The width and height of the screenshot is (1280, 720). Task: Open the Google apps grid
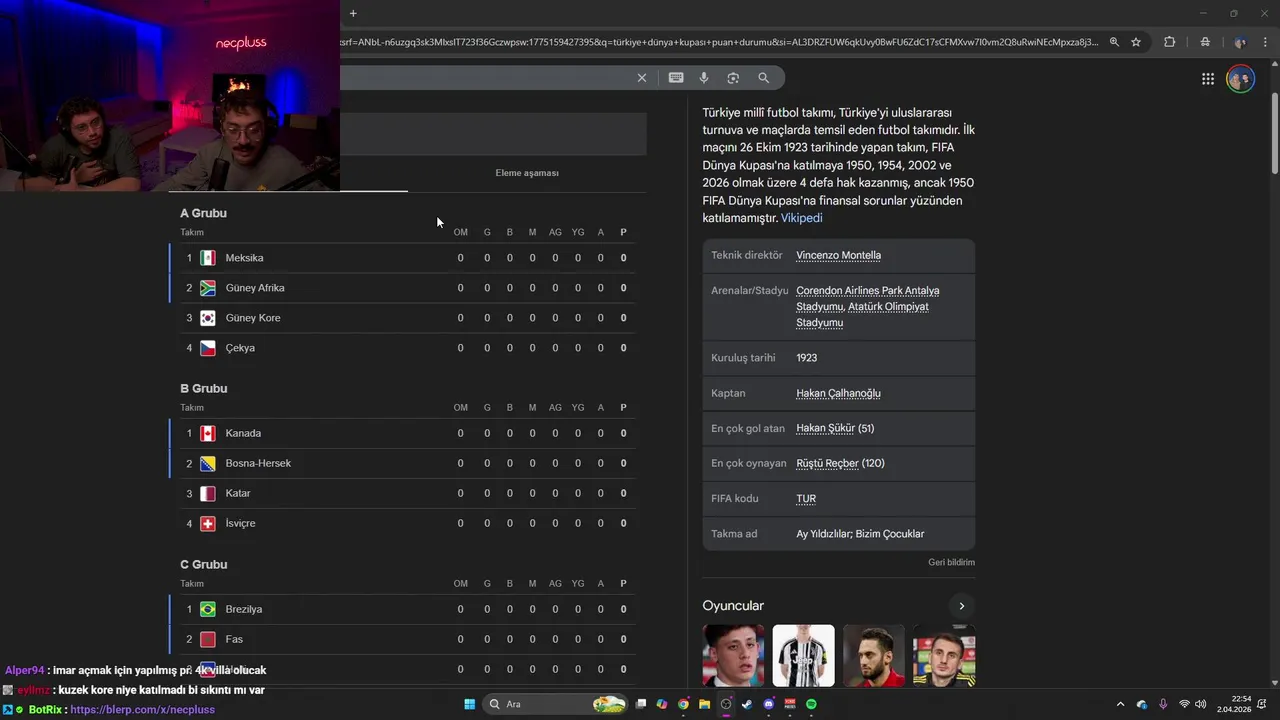[1208, 79]
